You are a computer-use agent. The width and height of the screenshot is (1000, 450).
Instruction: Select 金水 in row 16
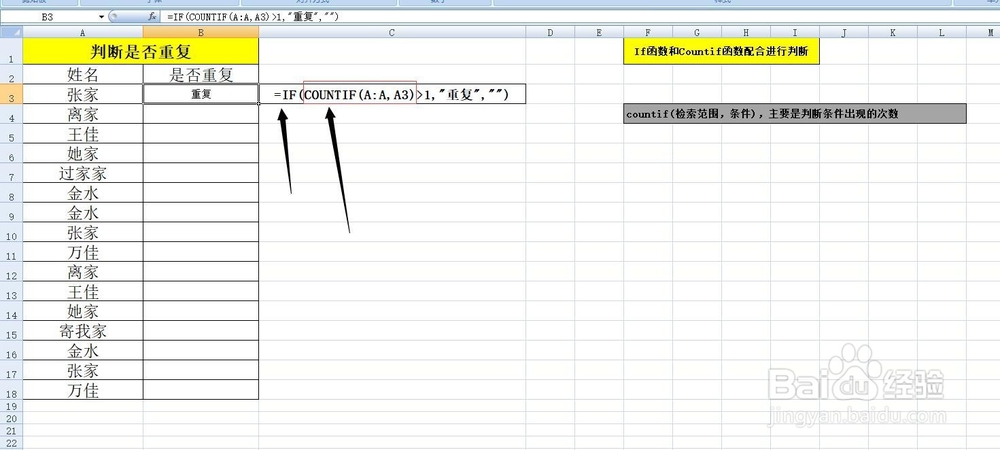click(x=83, y=351)
